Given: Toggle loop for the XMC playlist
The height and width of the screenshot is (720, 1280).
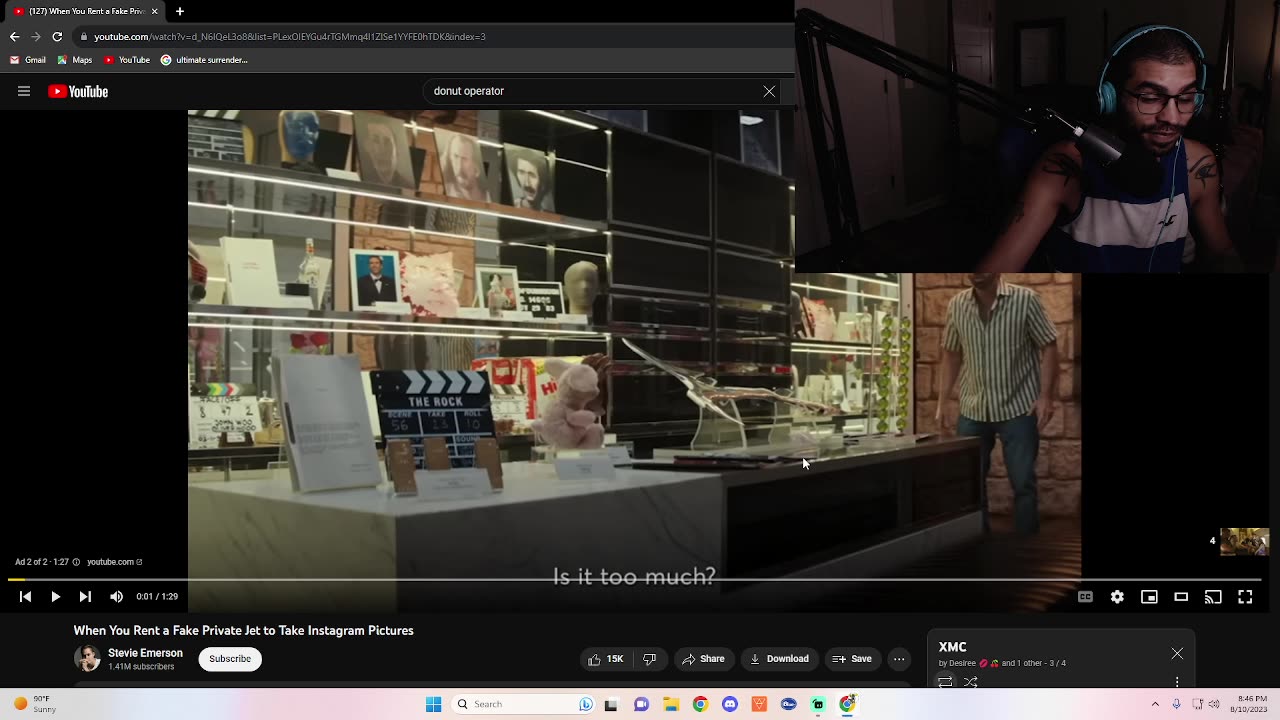Looking at the screenshot, I should click(x=945, y=682).
